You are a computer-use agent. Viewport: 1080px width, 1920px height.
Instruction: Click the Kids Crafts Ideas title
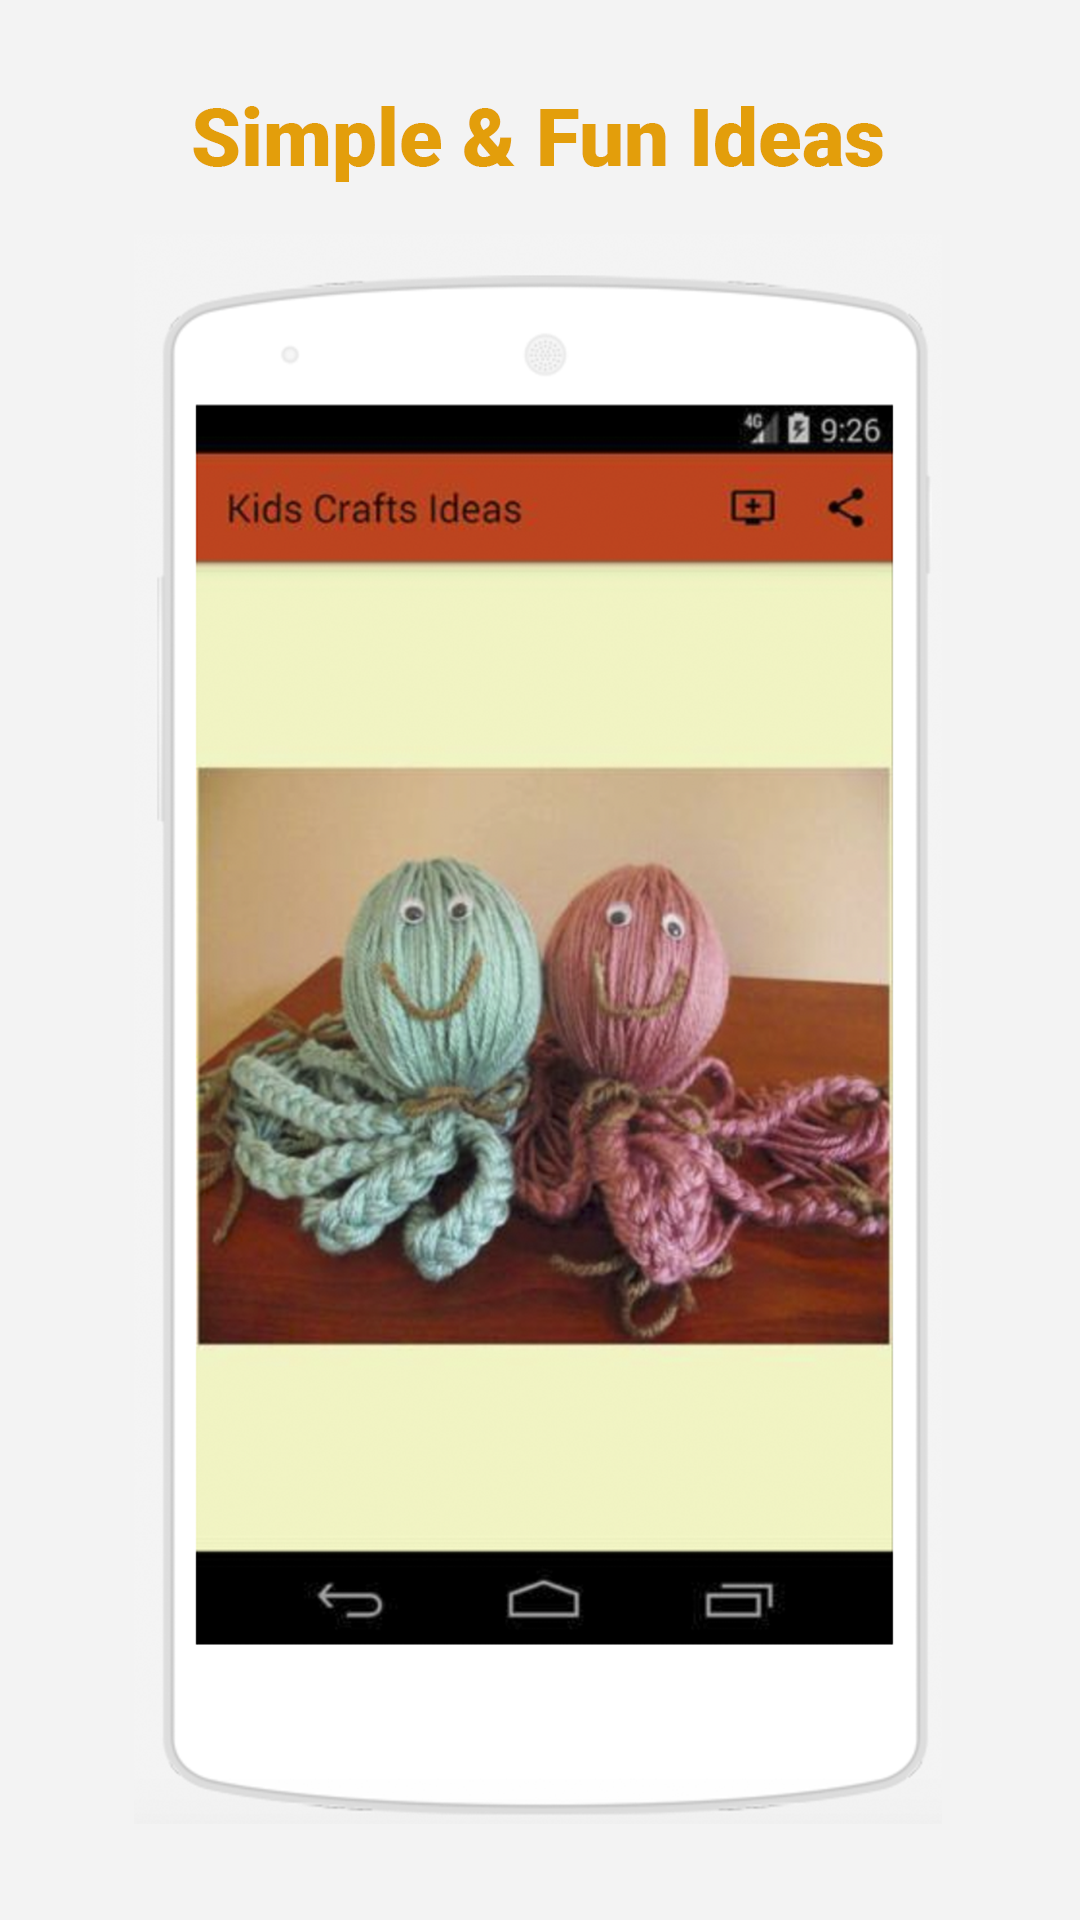pyautogui.click(x=374, y=509)
